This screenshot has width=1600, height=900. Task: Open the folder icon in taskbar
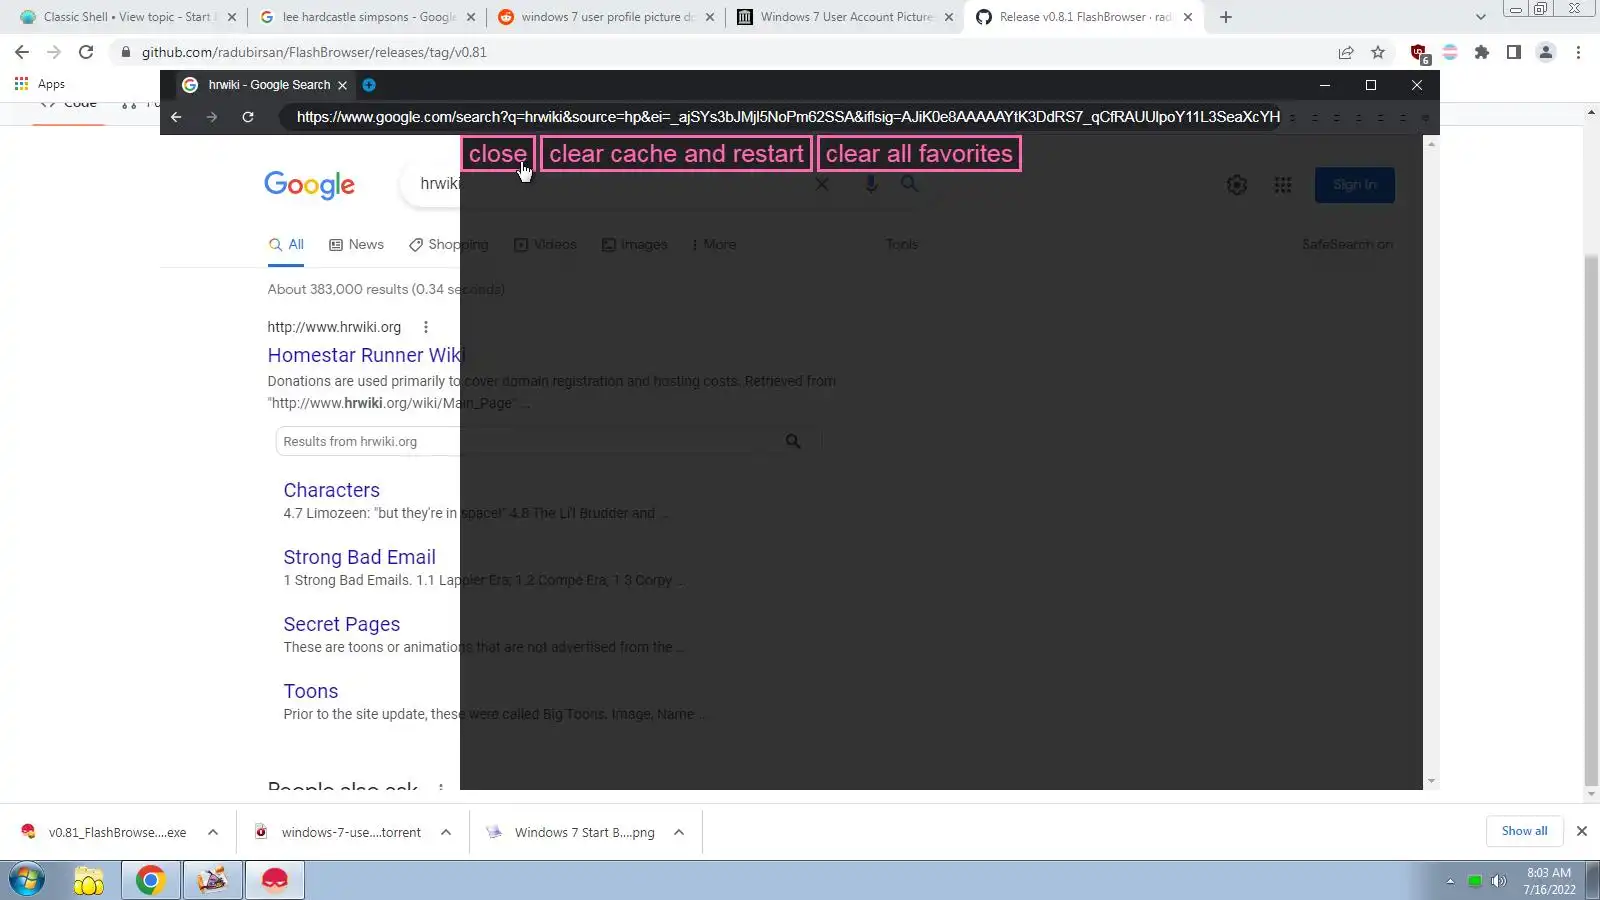point(88,881)
